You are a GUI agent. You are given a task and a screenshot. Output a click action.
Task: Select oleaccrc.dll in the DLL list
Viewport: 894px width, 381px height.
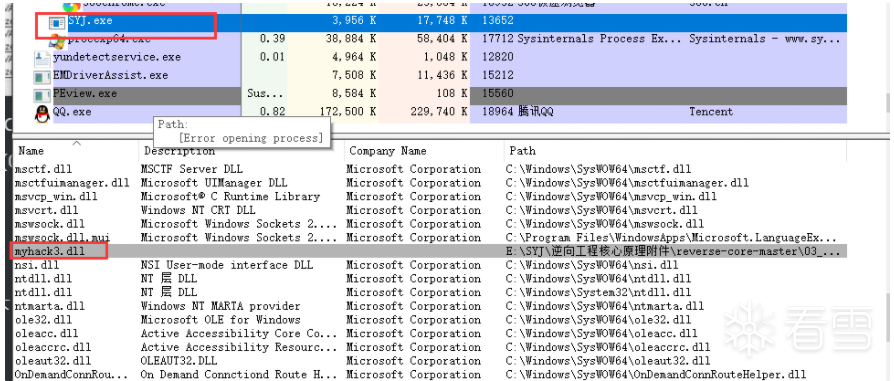(52, 347)
